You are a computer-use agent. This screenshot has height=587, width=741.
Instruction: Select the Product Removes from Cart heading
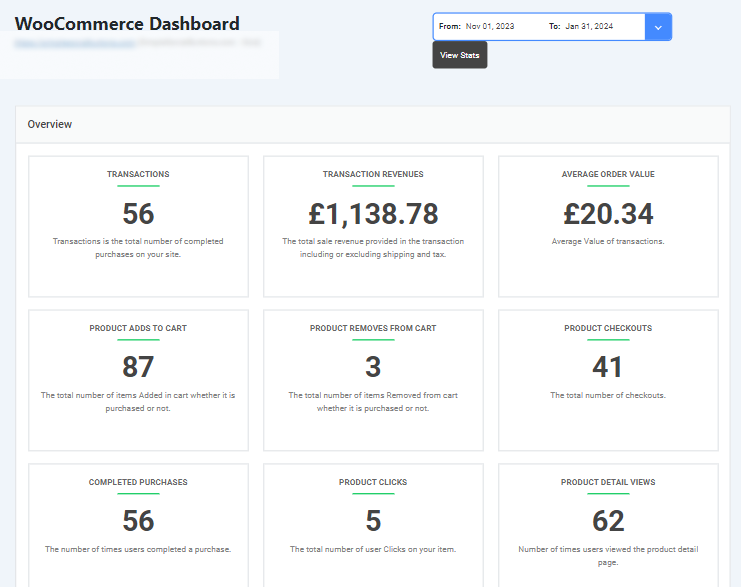[x=373, y=328]
